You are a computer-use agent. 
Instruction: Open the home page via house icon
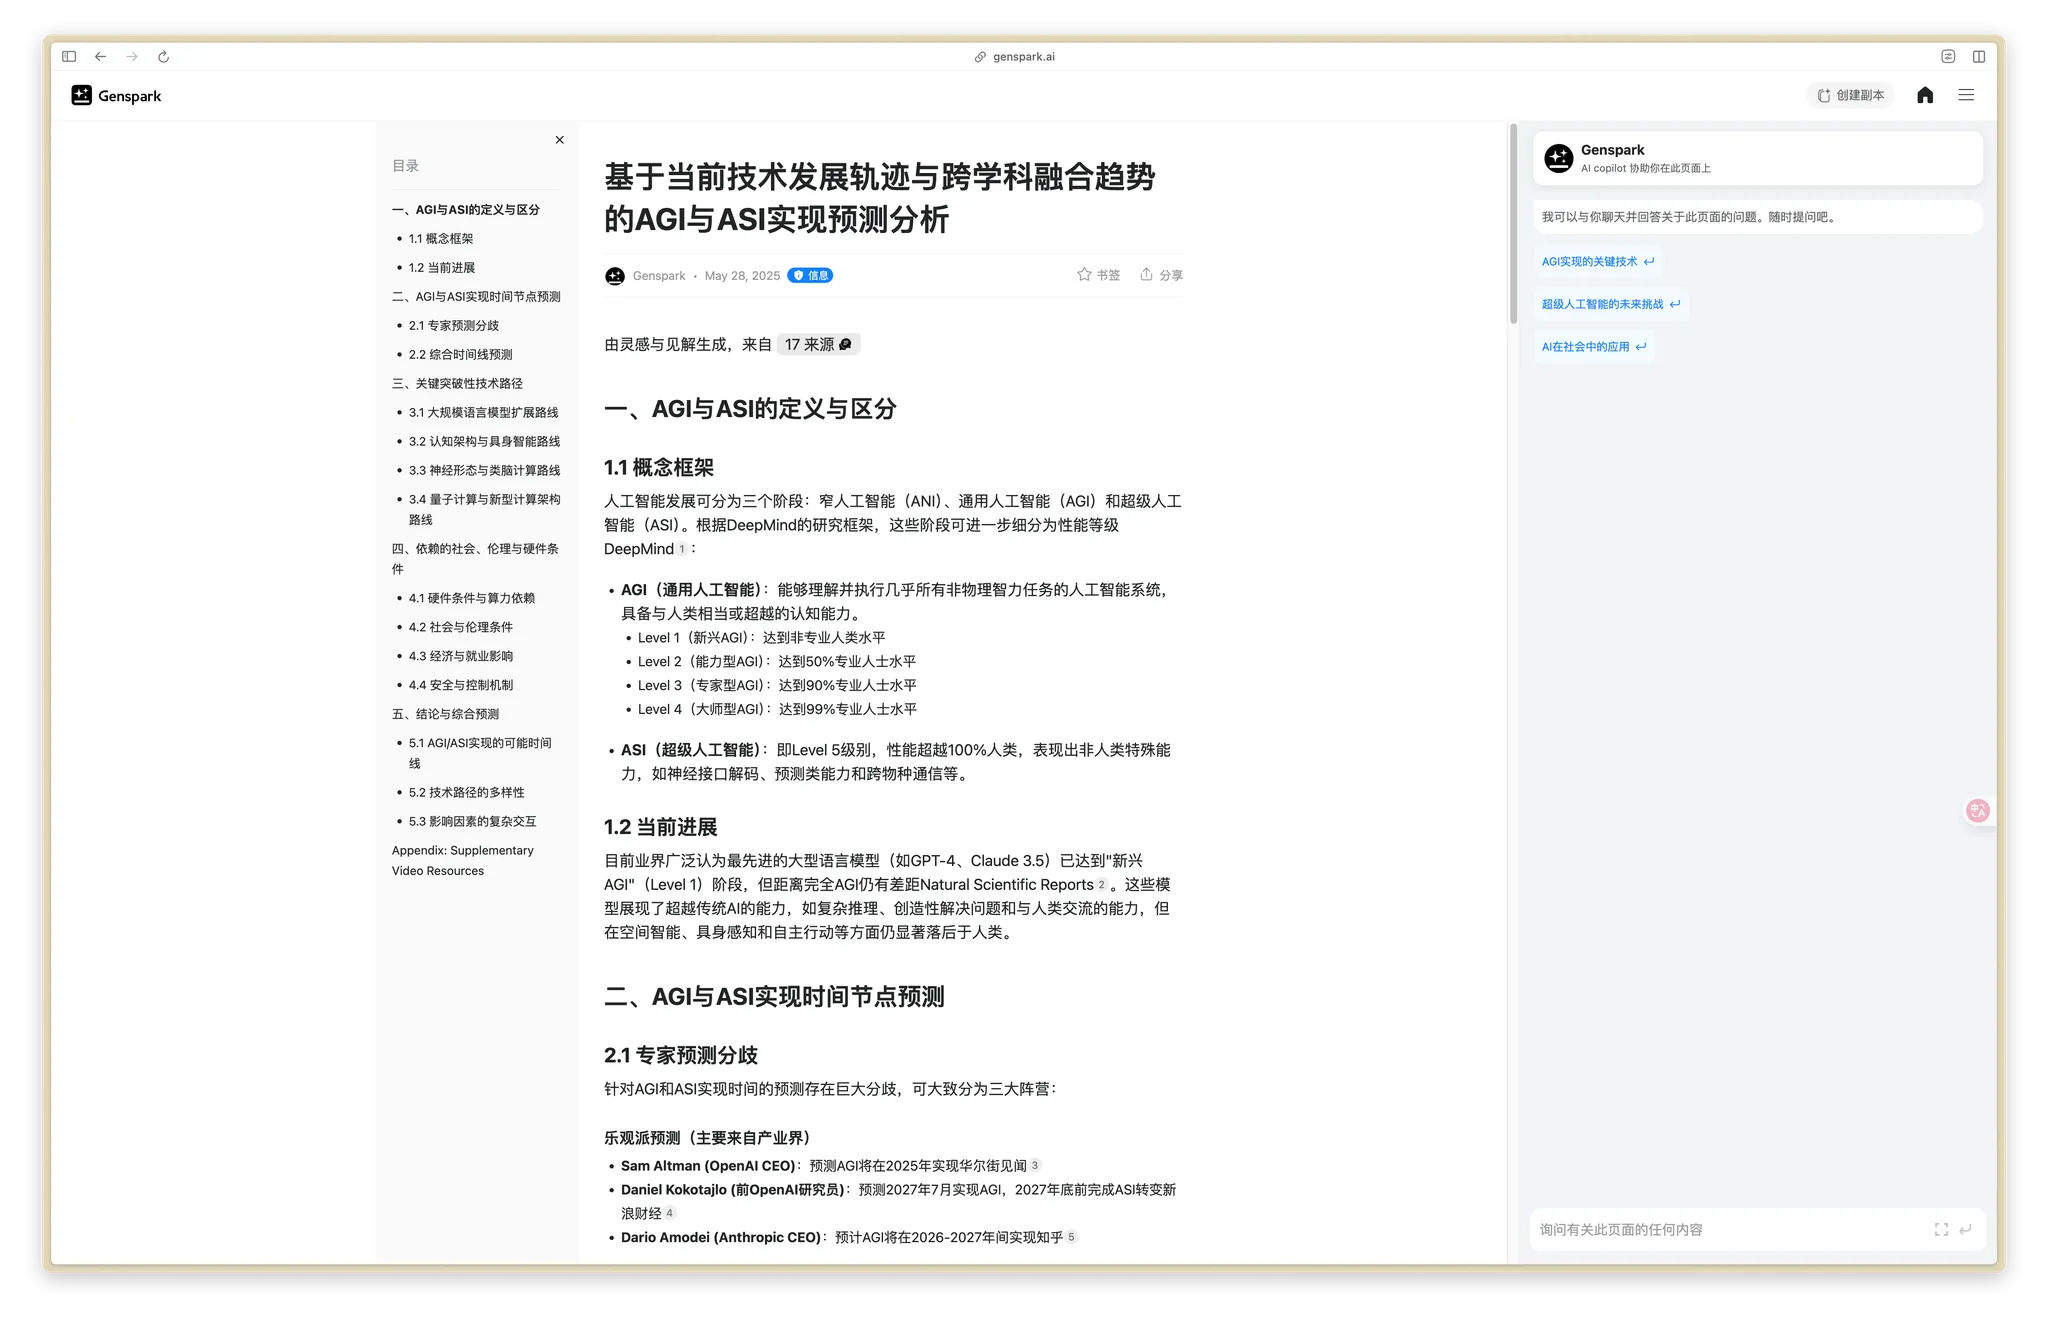(1924, 95)
